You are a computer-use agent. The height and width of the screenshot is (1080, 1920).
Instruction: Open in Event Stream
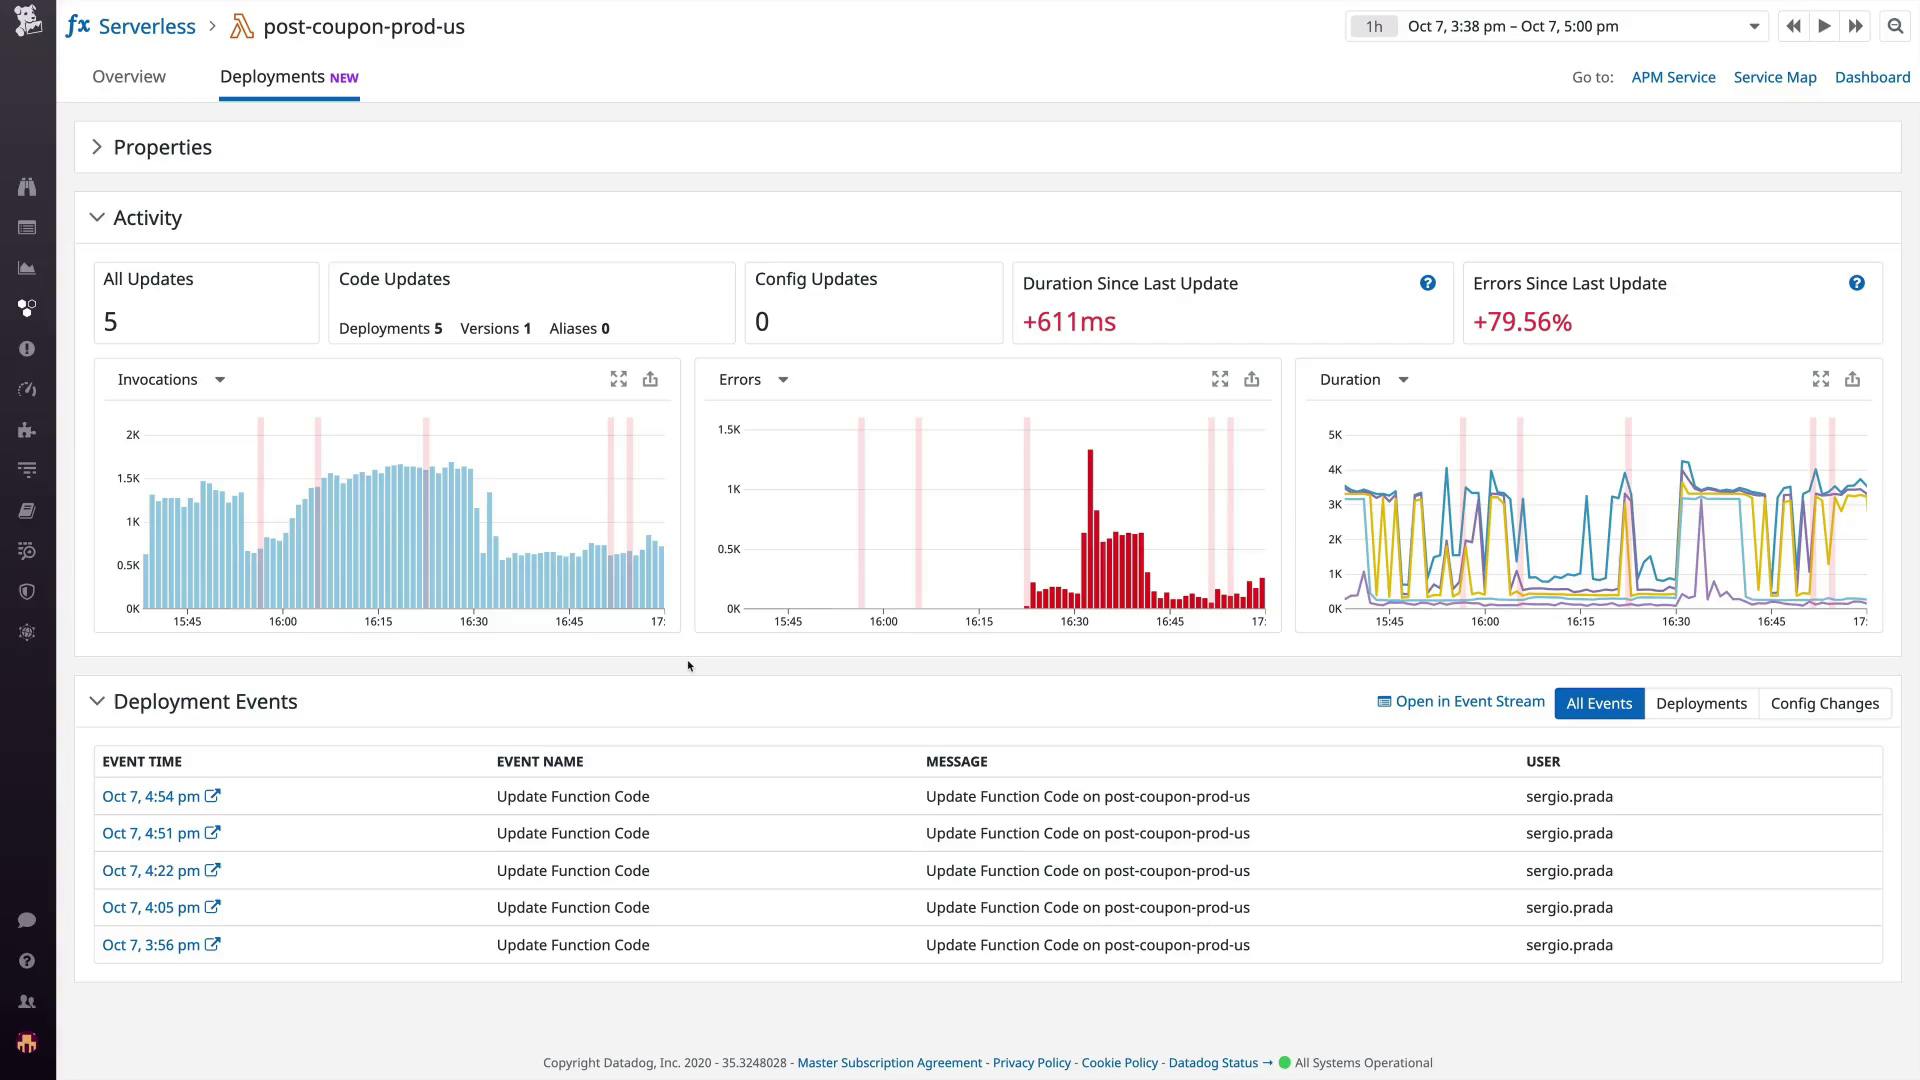tap(1461, 701)
